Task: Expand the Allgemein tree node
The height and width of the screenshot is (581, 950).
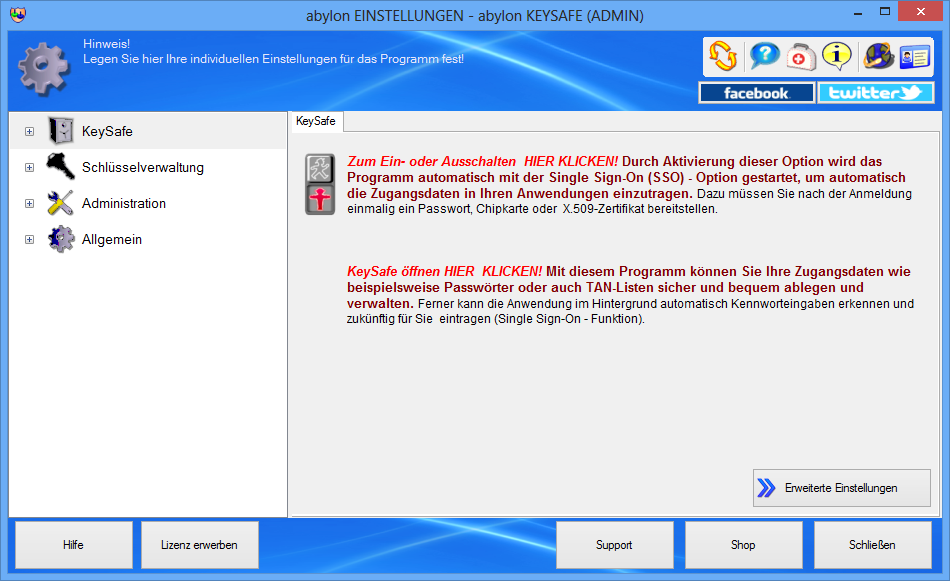Action: click(29, 240)
